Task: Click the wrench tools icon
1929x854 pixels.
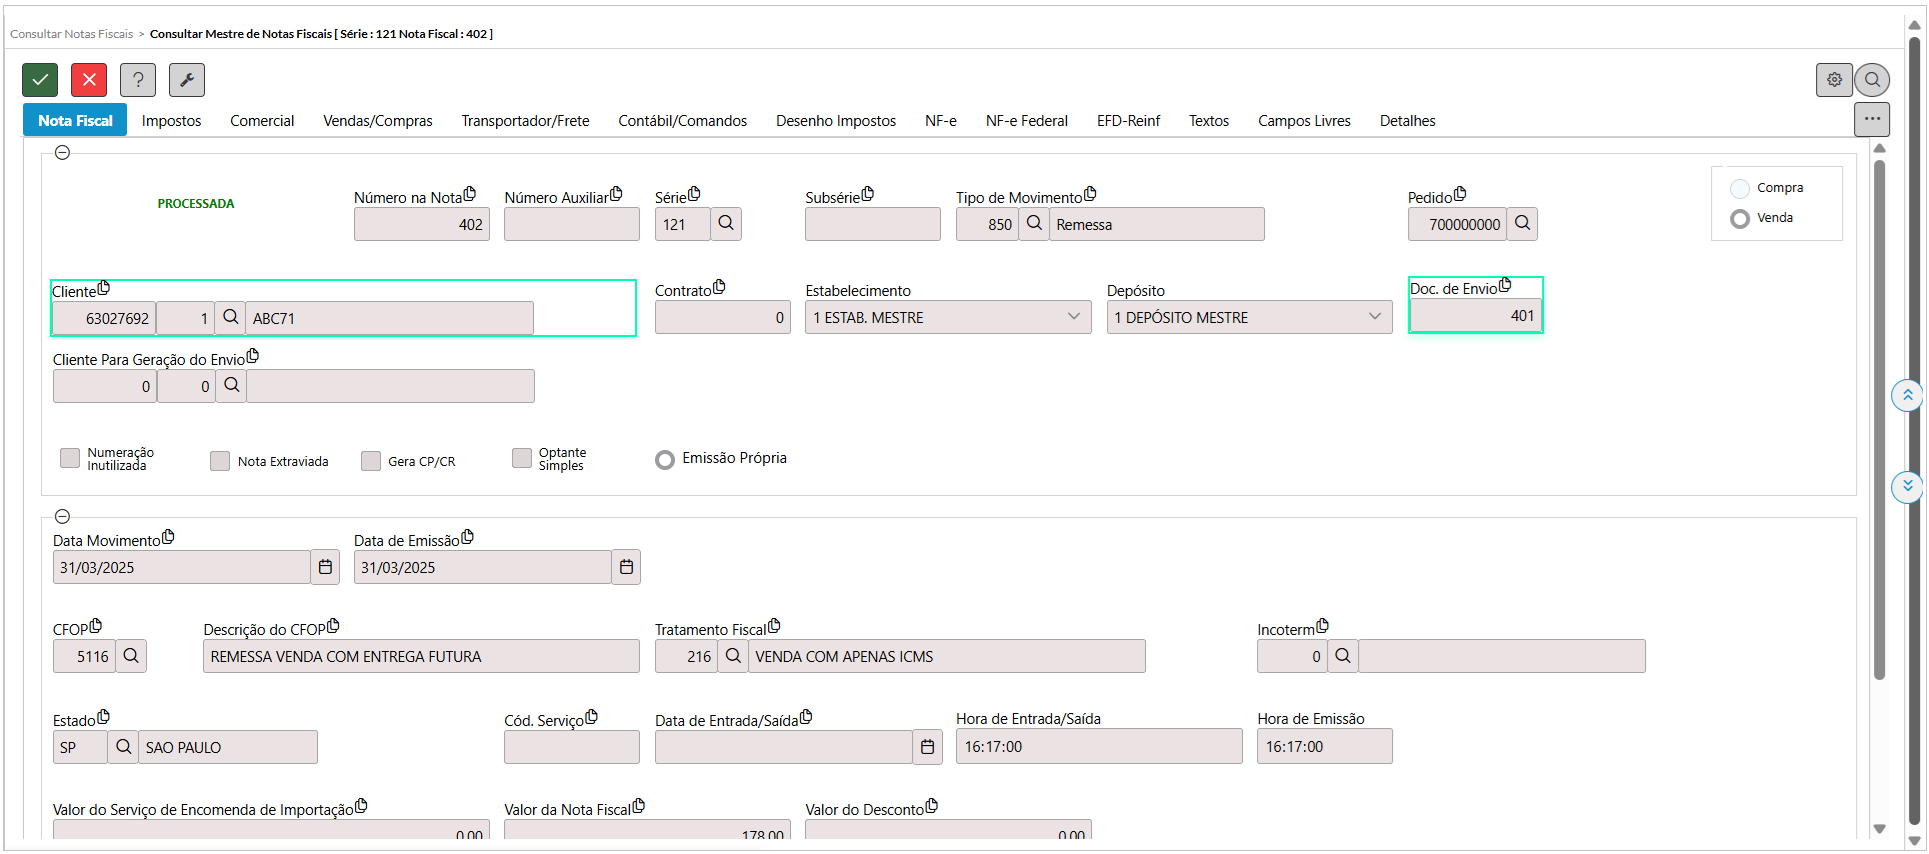Action: pyautogui.click(x=187, y=80)
